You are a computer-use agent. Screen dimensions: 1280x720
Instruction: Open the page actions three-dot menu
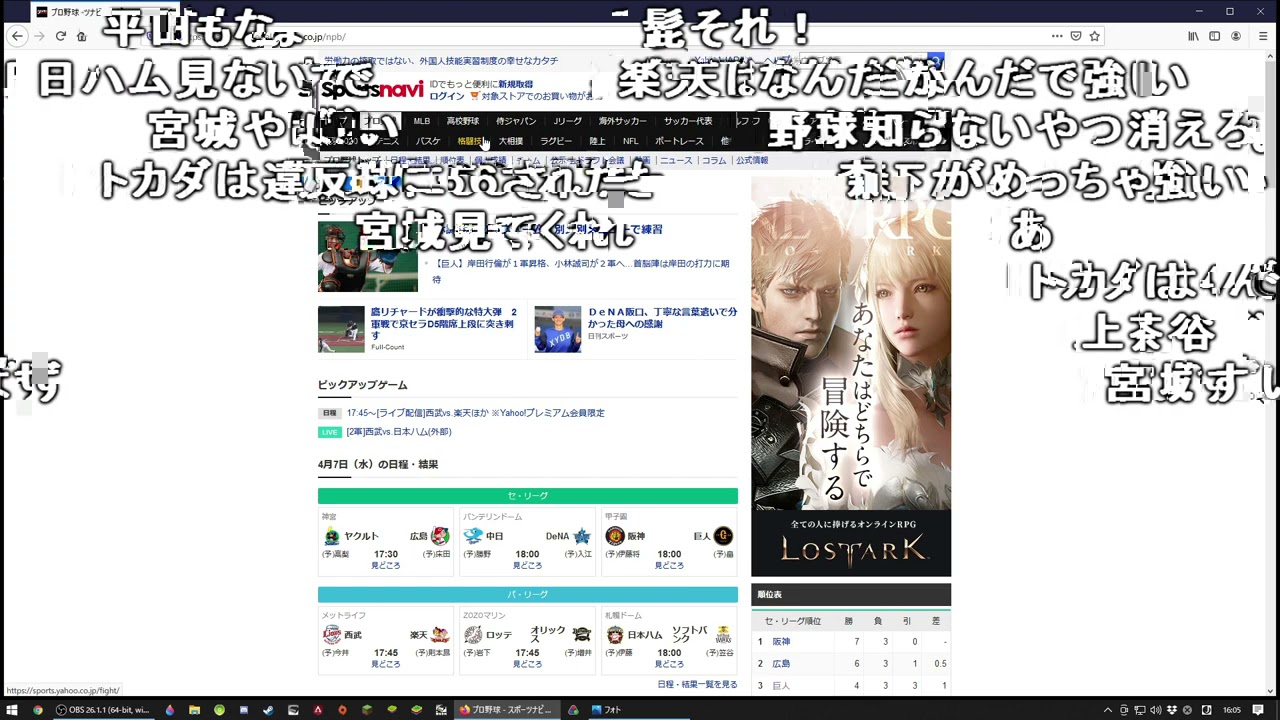pos(1057,36)
